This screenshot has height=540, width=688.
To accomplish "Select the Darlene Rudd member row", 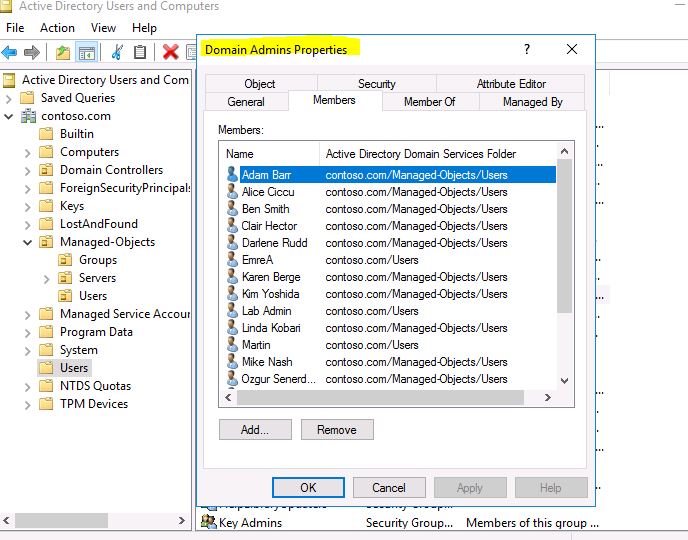I will click(391, 243).
